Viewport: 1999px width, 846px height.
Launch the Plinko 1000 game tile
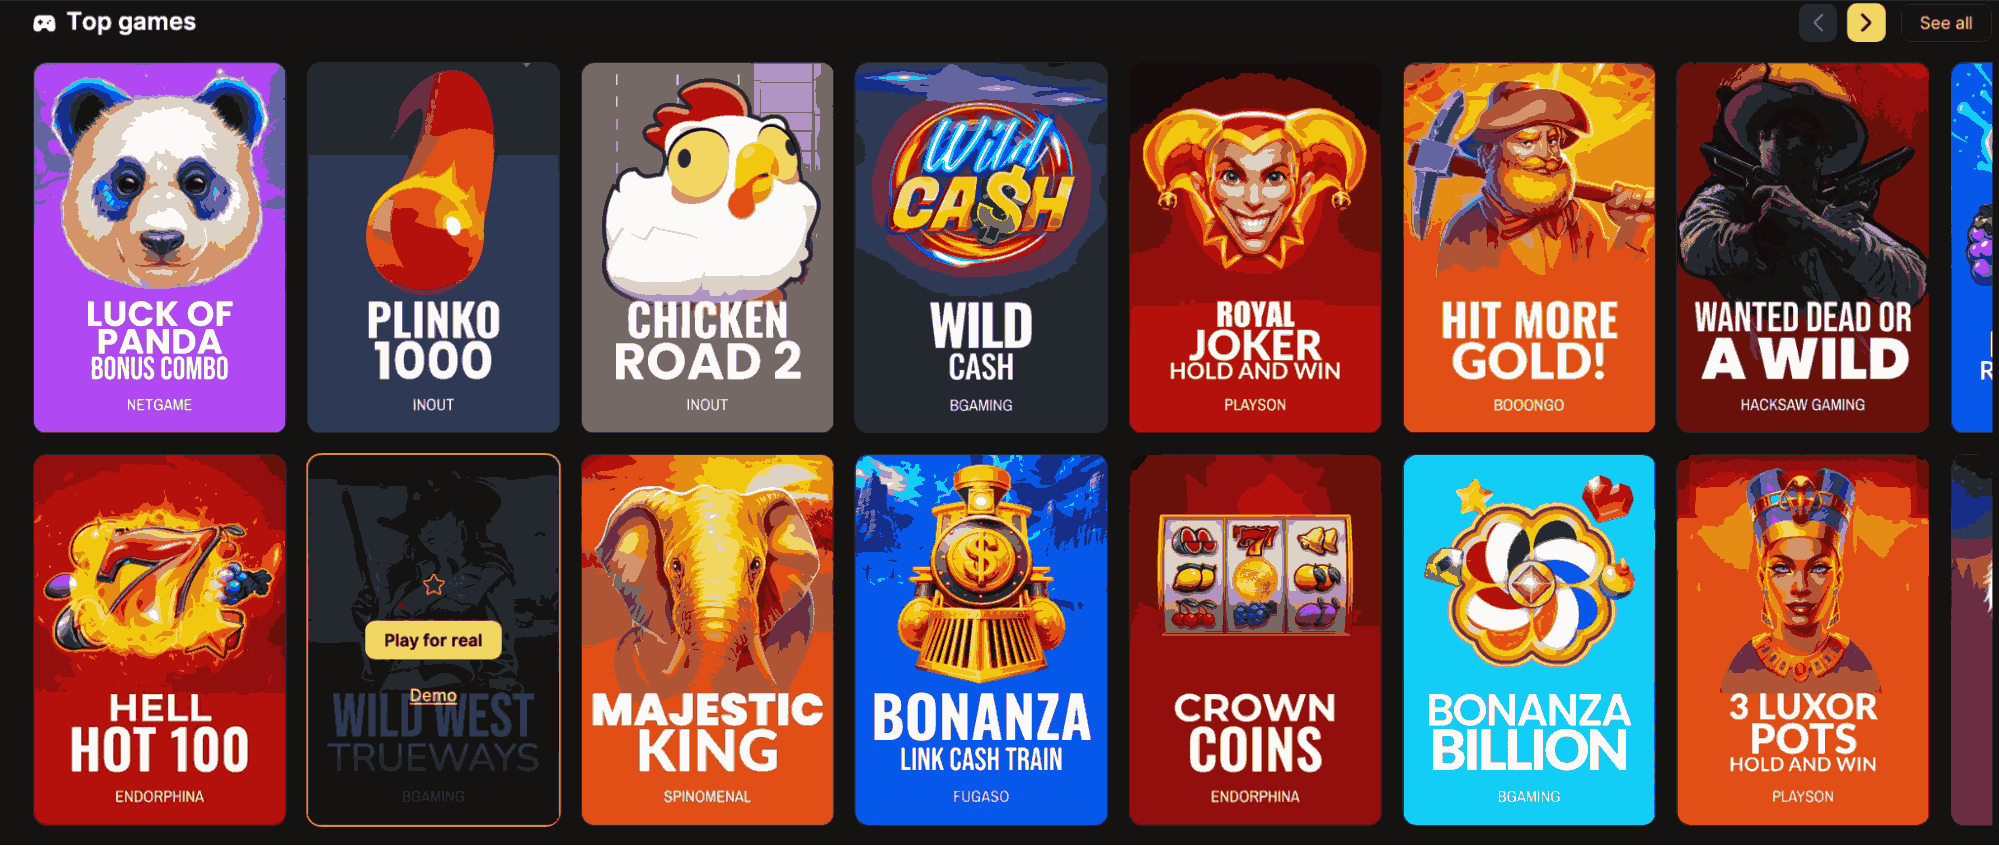(x=433, y=247)
